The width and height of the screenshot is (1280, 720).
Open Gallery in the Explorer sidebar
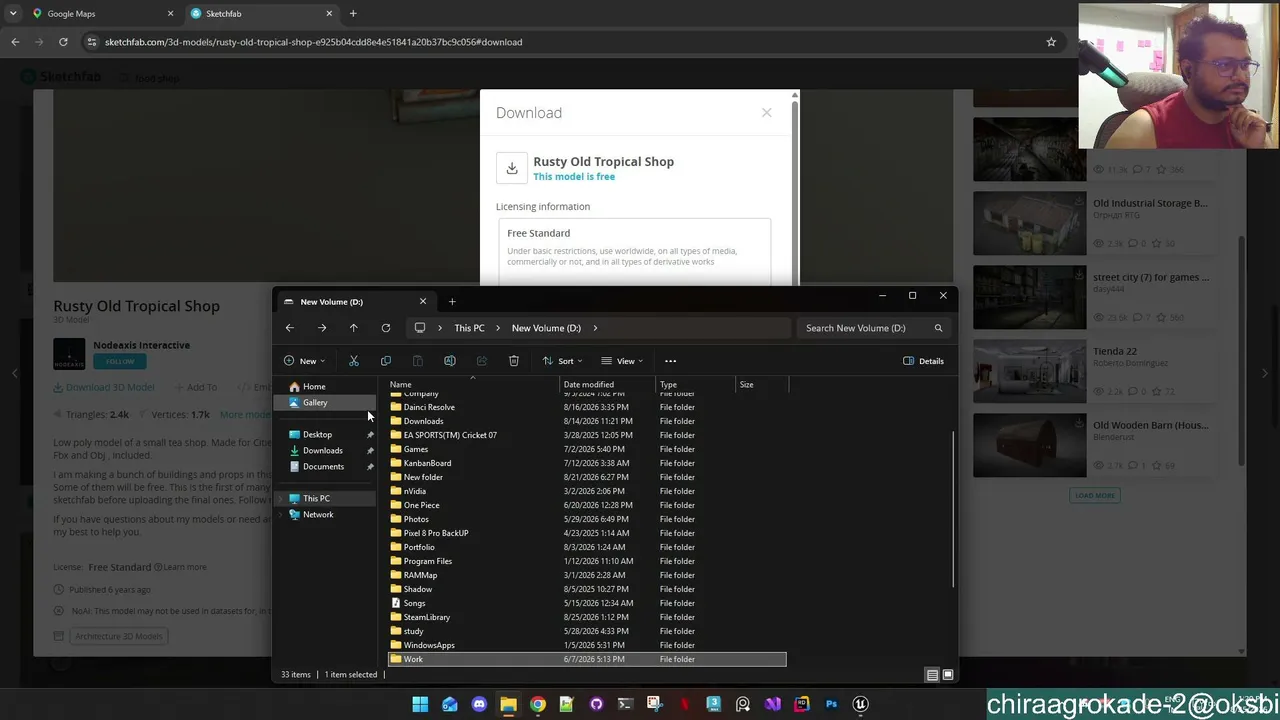315,402
